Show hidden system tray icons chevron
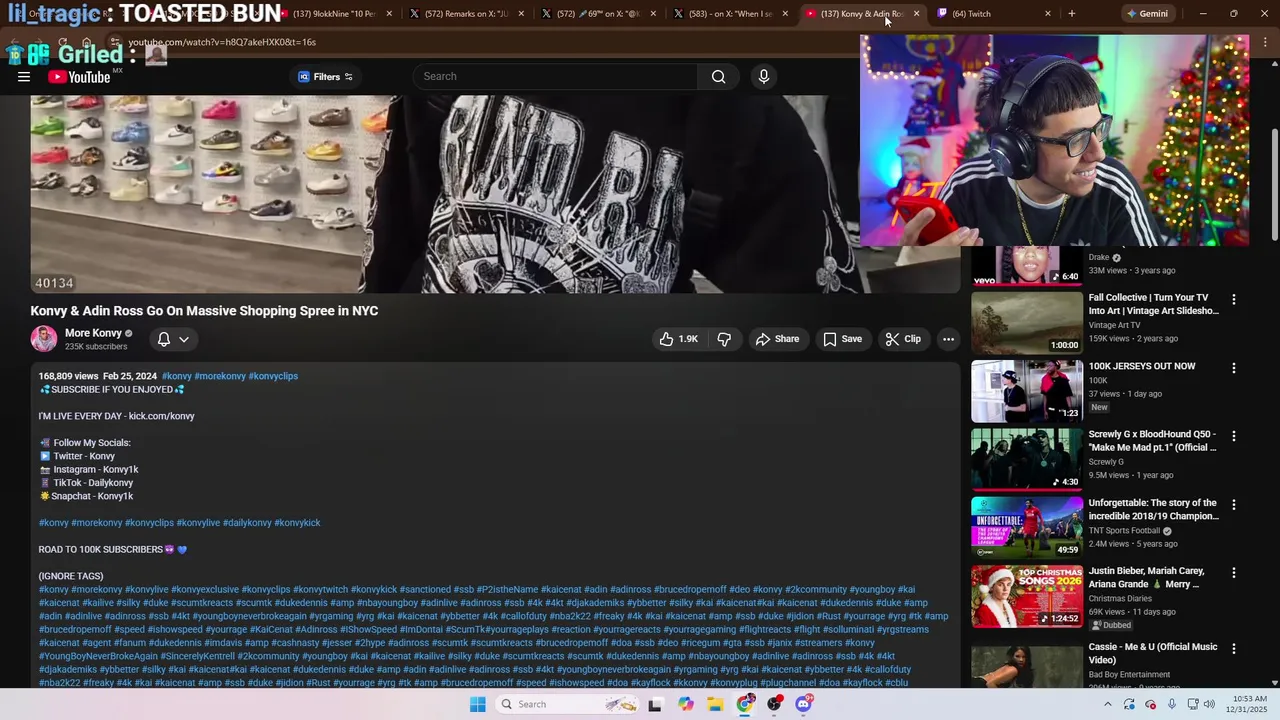1280x720 pixels. [1107, 704]
